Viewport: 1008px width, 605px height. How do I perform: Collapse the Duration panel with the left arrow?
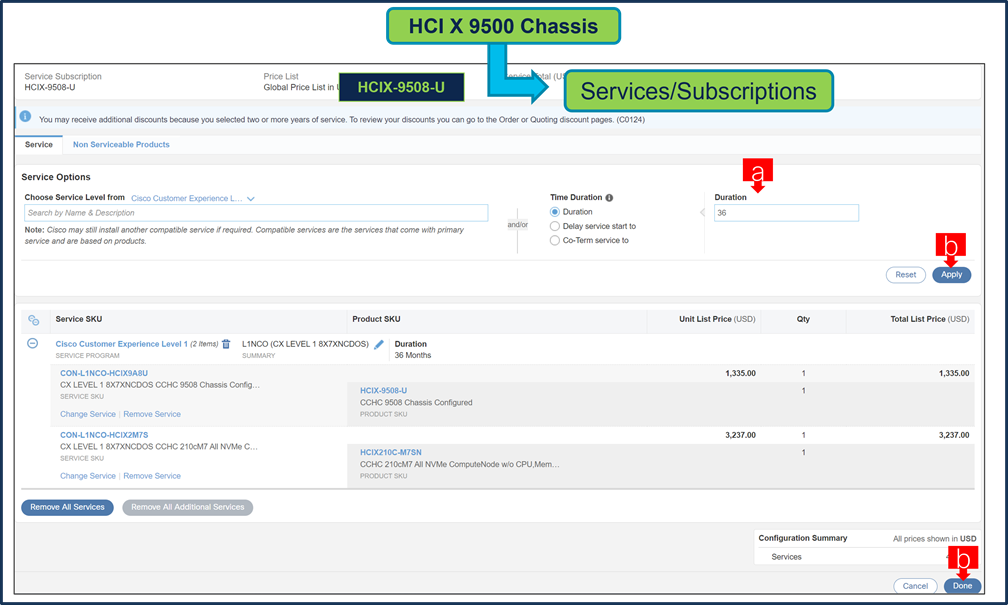tap(702, 213)
